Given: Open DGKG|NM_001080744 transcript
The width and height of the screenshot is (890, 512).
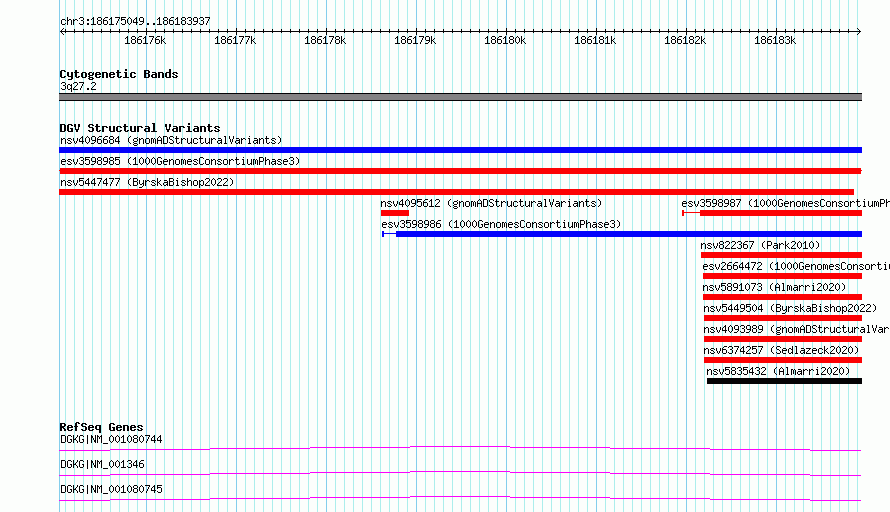Looking at the screenshot, I should tap(111, 439).
